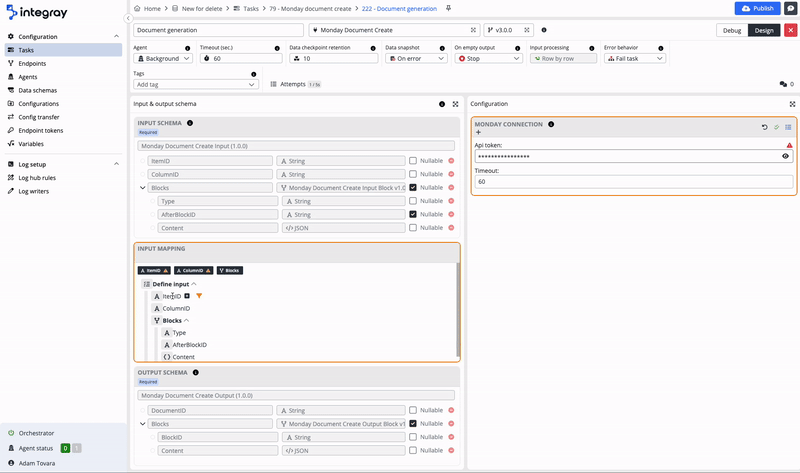The width and height of the screenshot is (800, 473).
Task: Collapse the Define input tree node
Action: 194,284
